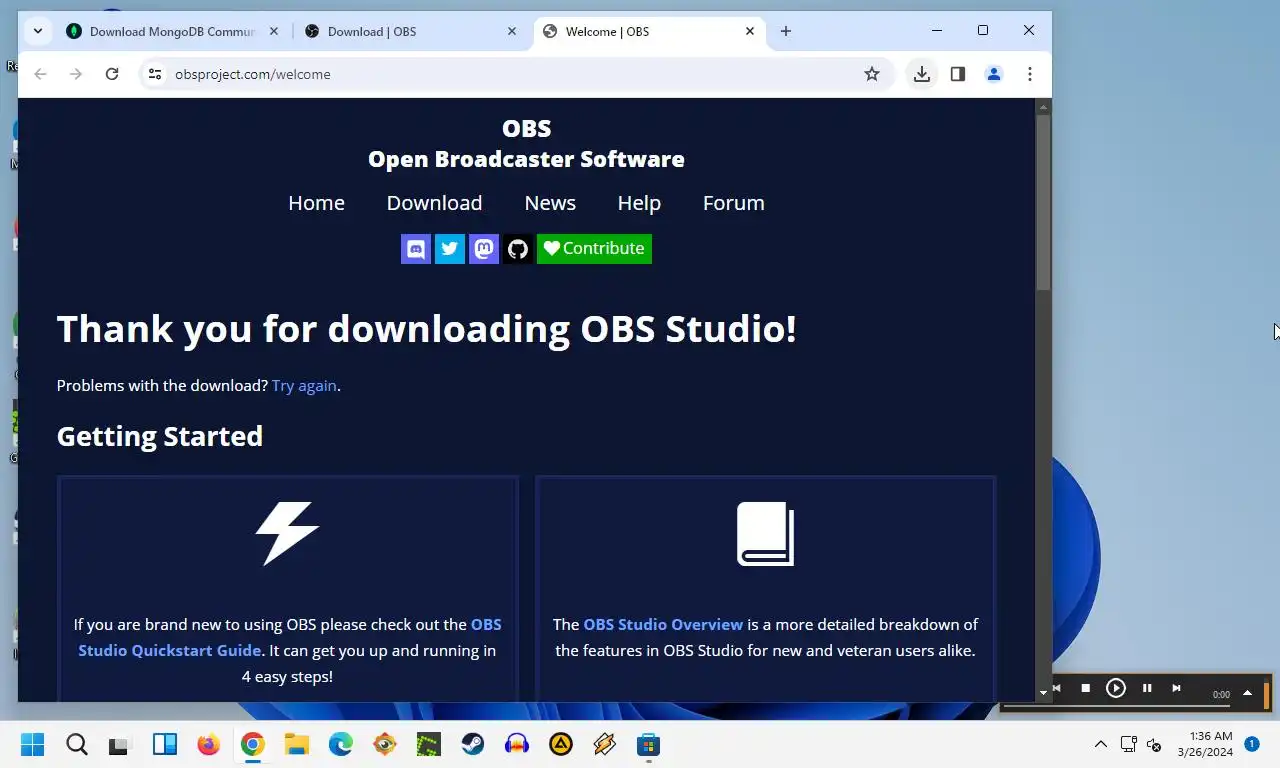Image resolution: width=1280 pixels, height=768 pixels.
Task: Open Microsoft Store from the taskbar
Action: pyautogui.click(x=648, y=744)
